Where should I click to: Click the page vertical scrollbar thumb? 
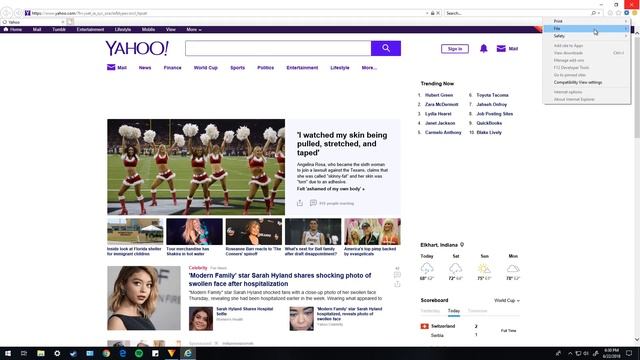637,88
